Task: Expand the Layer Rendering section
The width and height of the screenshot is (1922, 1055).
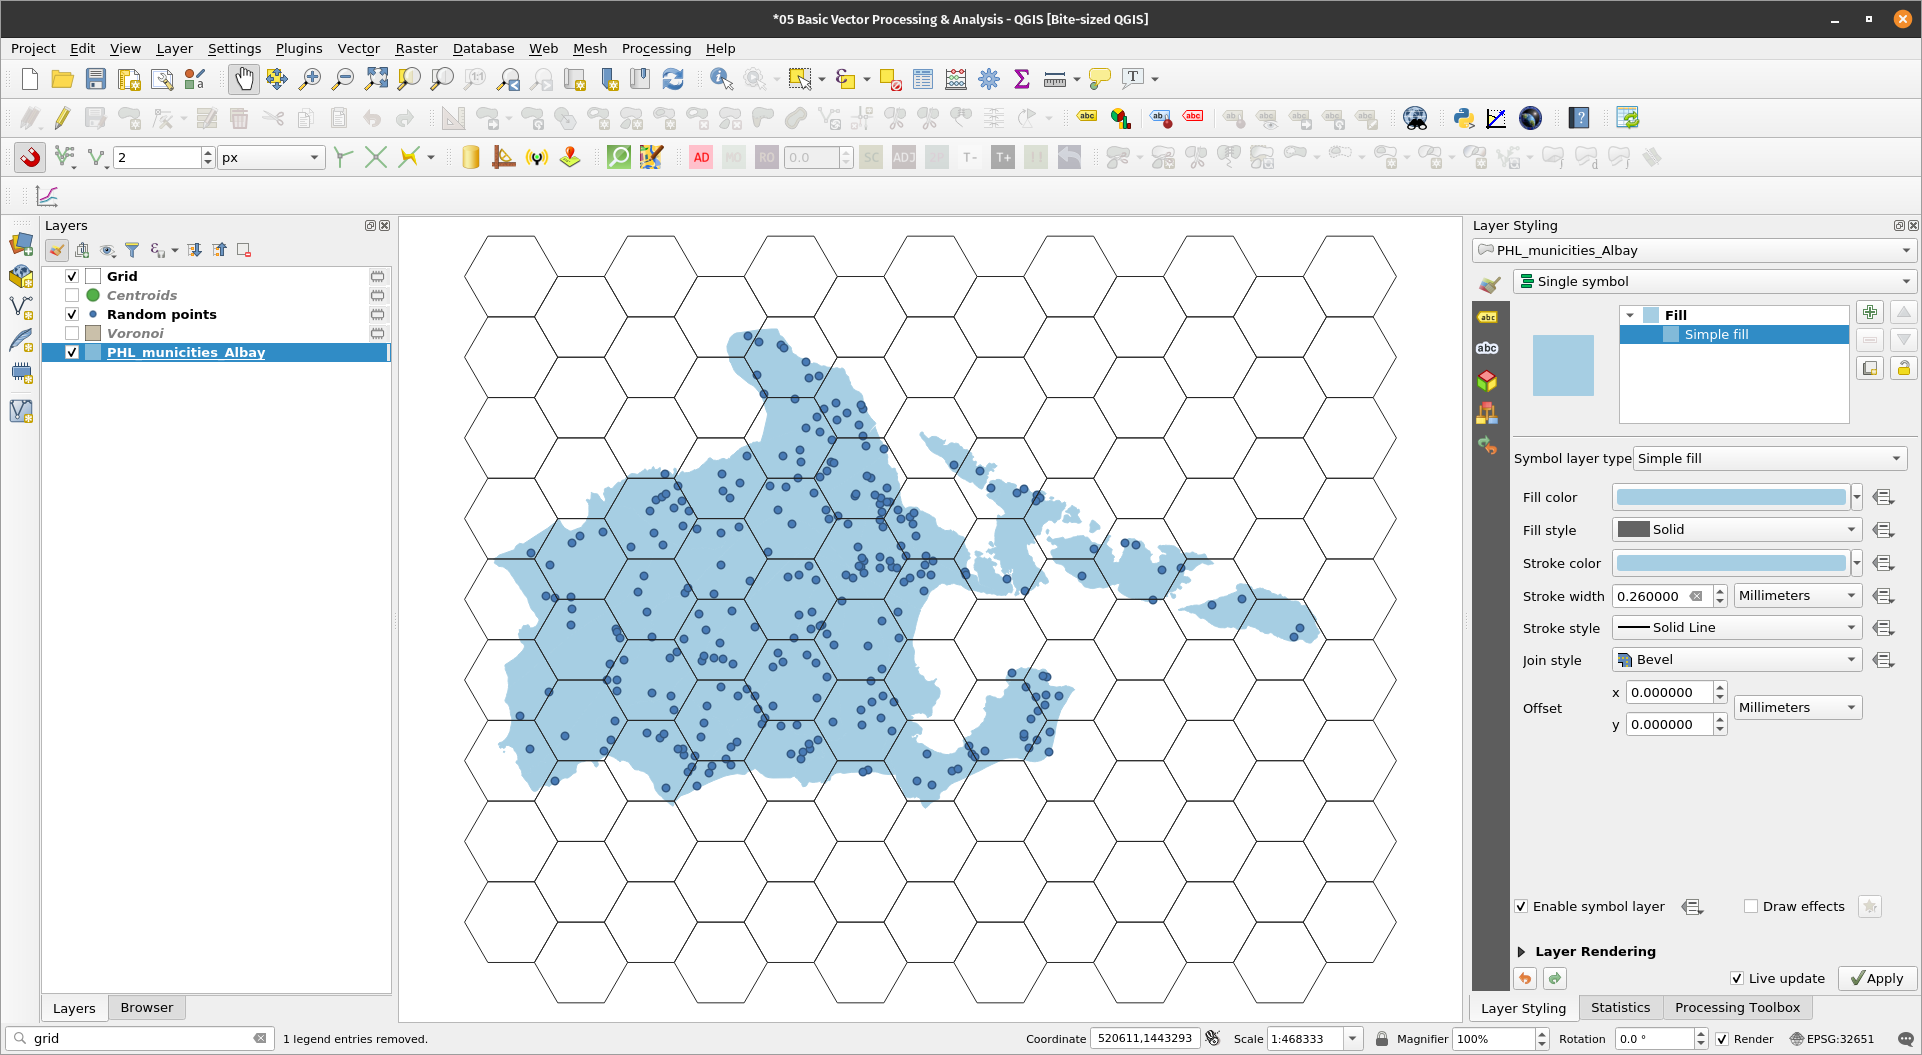Action: click(x=1521, y=951)
